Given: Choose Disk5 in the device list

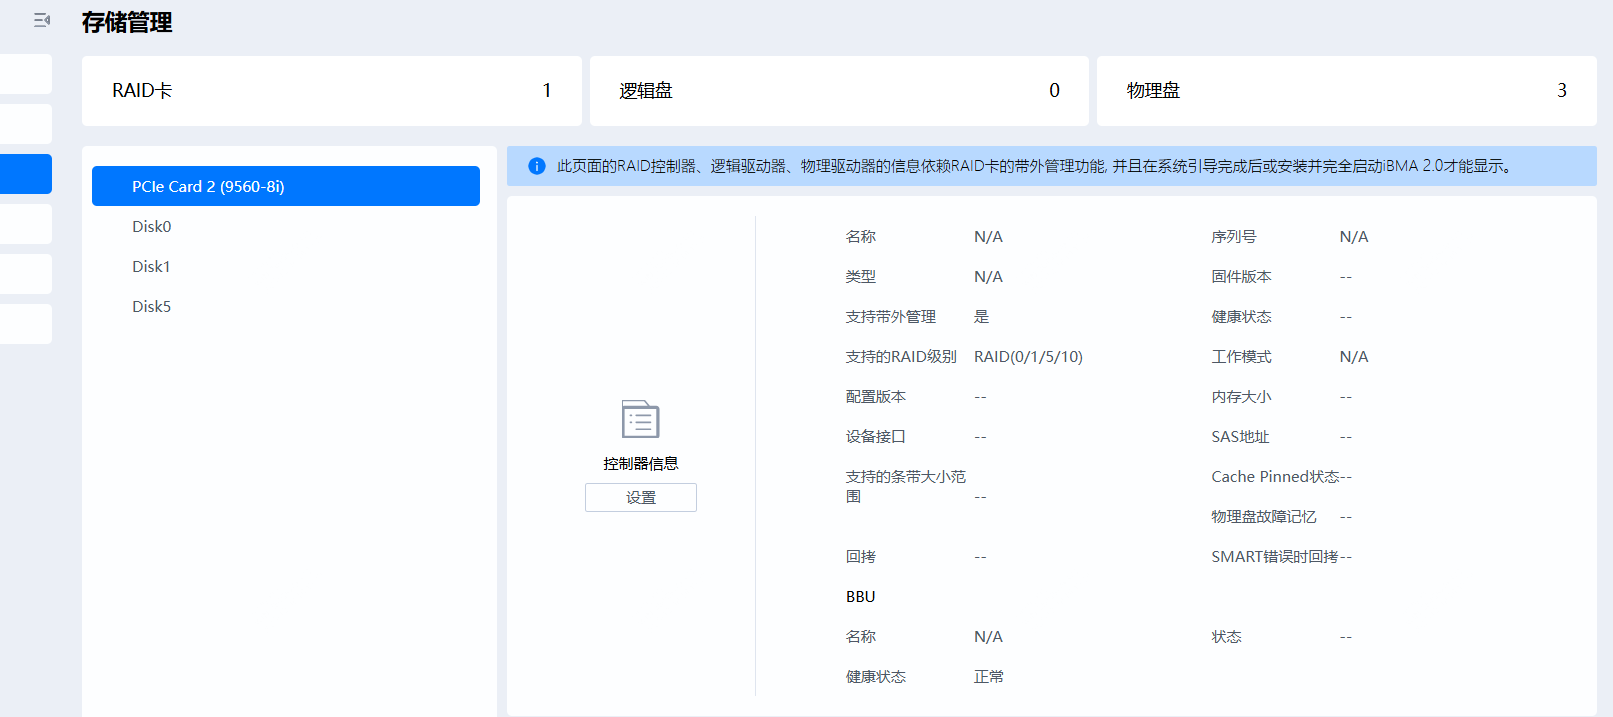Looking at the screenshot, I should [x=152, y=307].
